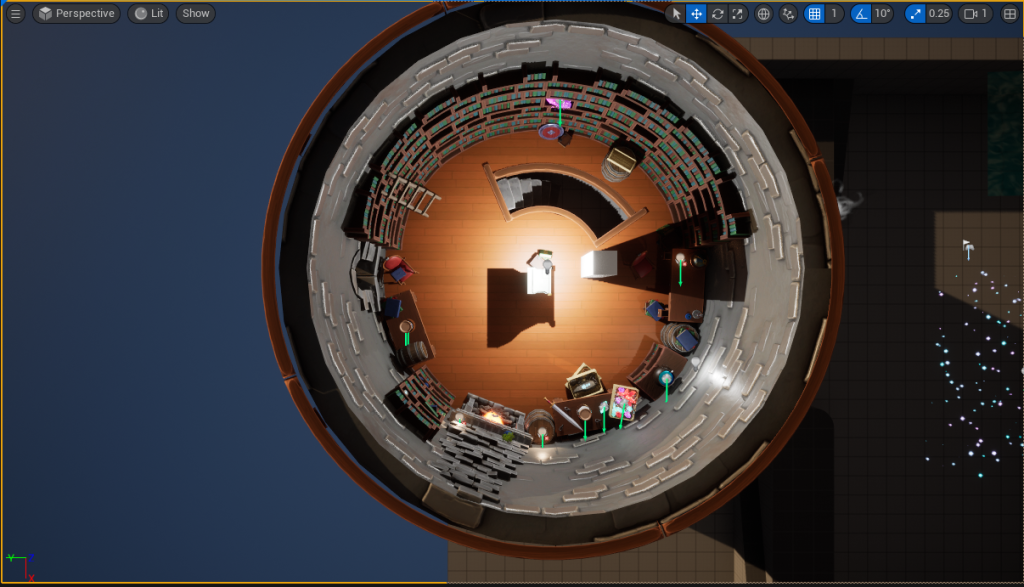
Task: Switch to the Rotate objects tool
Action: tap(717, 14)
